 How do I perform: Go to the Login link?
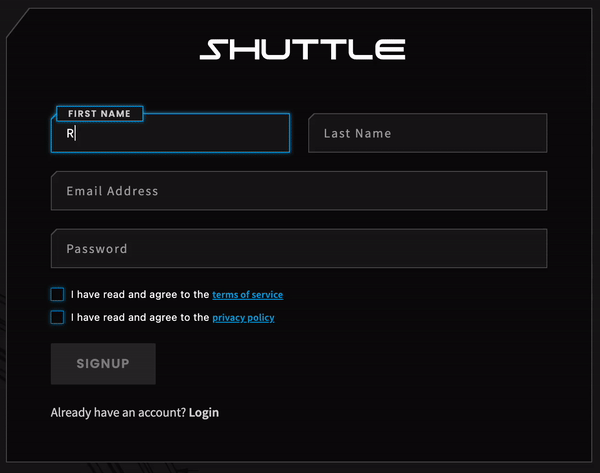[x=204, y=412]
